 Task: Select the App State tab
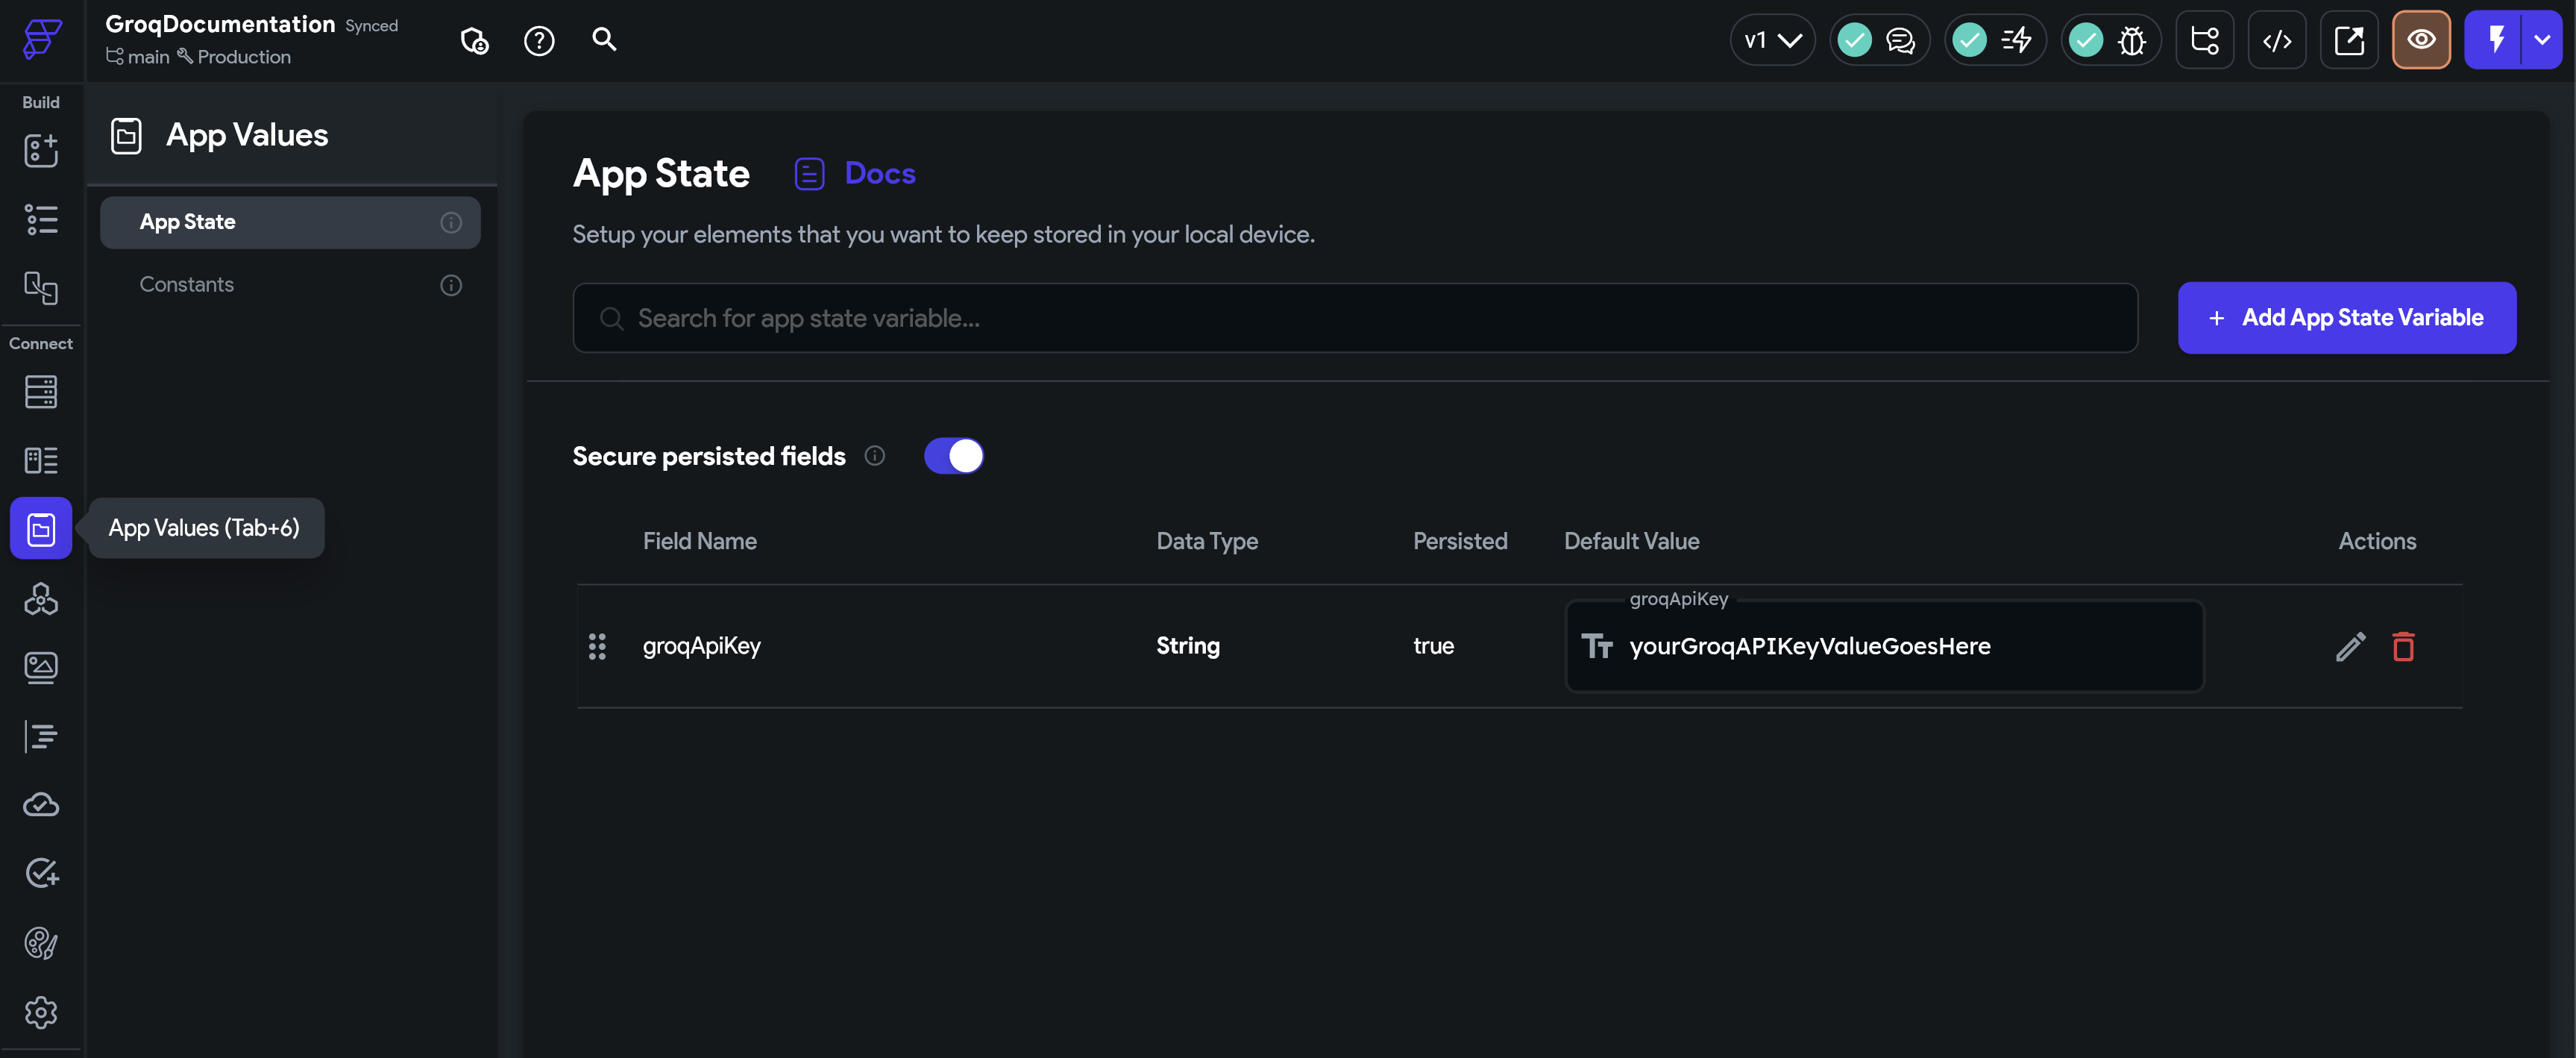click(x=290, y=222)
